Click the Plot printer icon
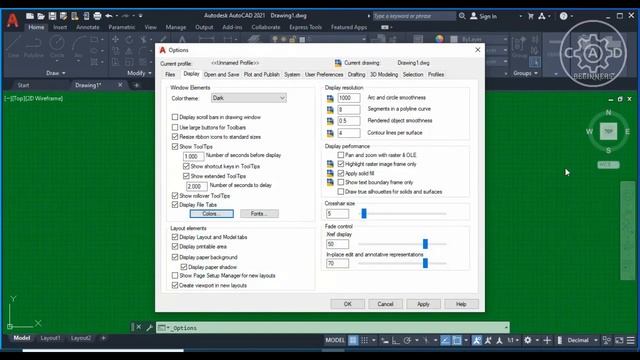This screenshot has height=360, width=640. (x=97, y=16)
